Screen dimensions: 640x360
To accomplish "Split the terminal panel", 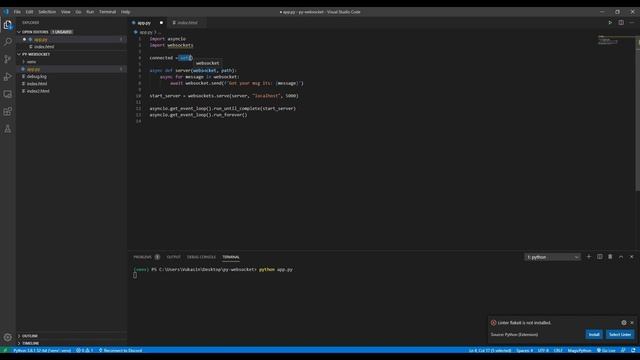I will click(x=600, y=257).
